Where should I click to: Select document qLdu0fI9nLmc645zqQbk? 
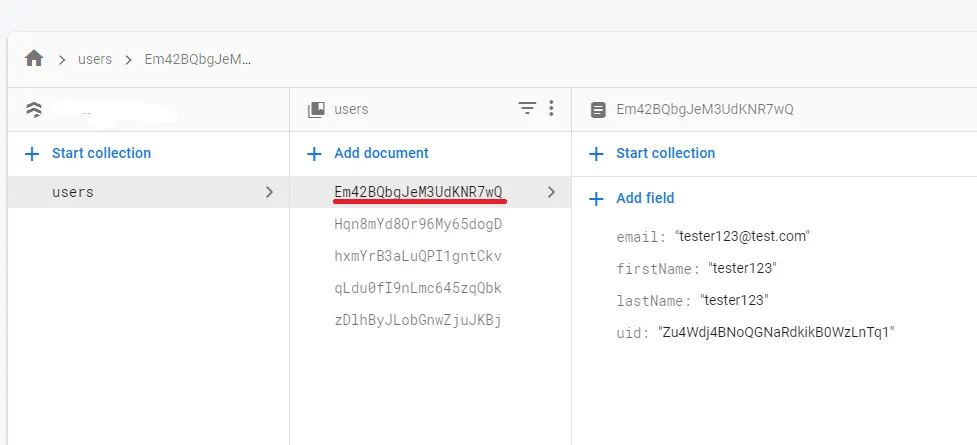click(x=418, y=288)
